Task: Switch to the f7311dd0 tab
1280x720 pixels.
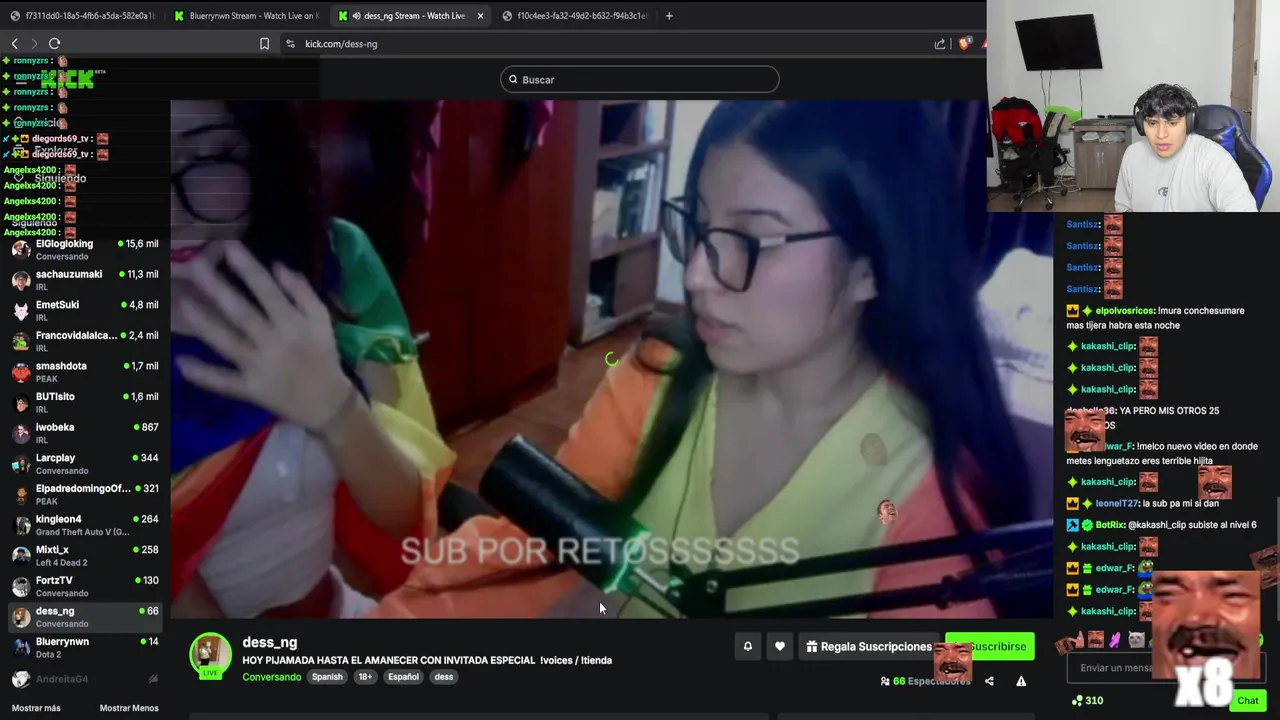Action: click(82, 16)
